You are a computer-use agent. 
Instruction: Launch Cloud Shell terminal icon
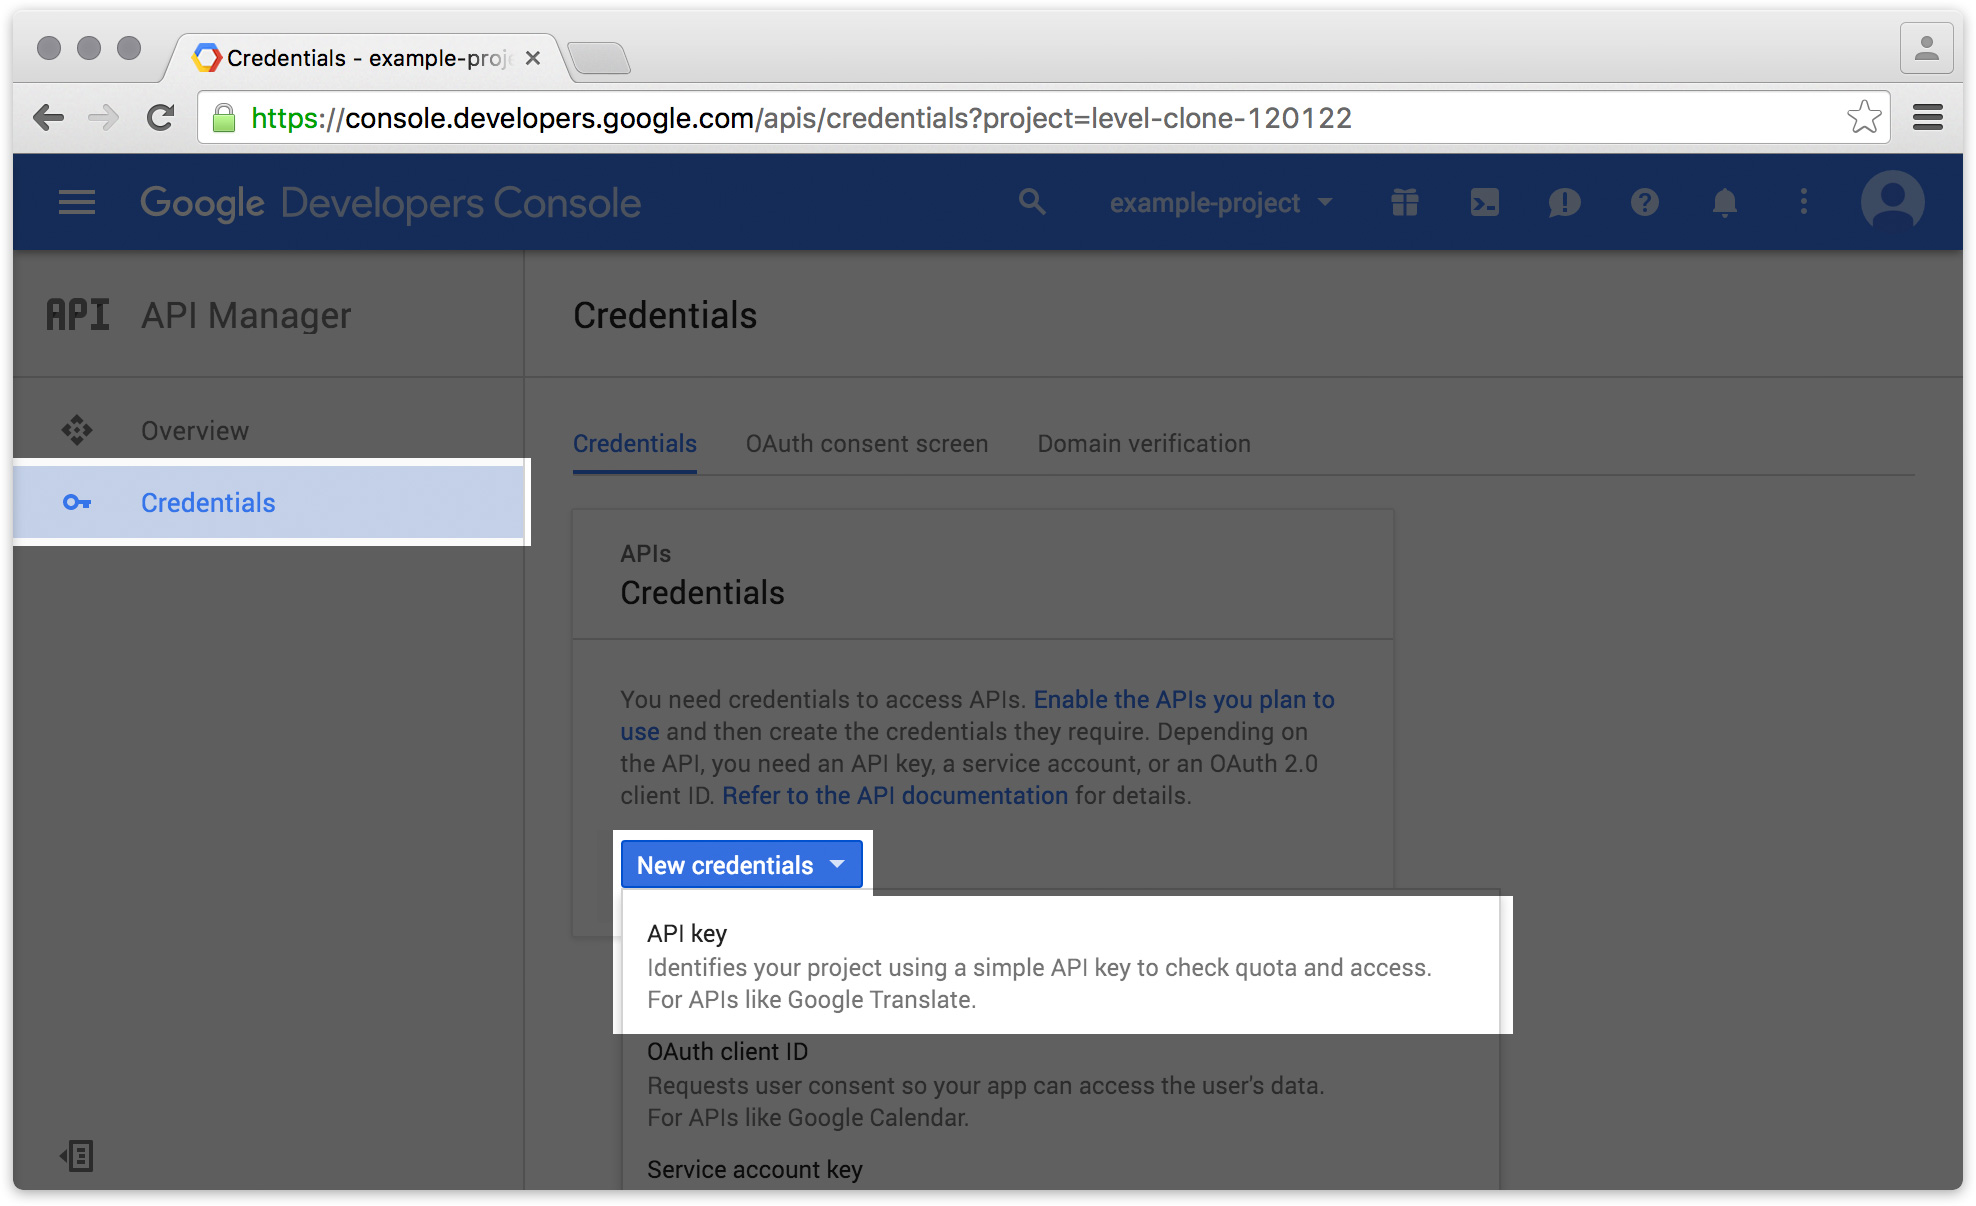coord(1485,203)
